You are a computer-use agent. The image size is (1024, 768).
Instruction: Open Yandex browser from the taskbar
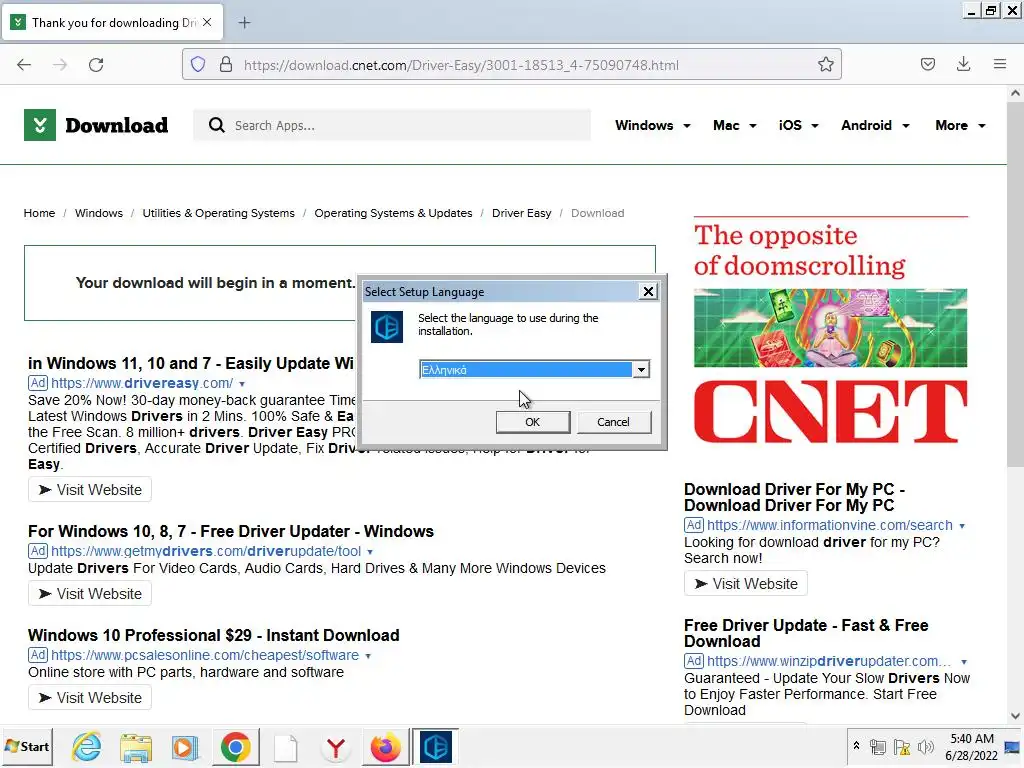[x=336, y=746]
